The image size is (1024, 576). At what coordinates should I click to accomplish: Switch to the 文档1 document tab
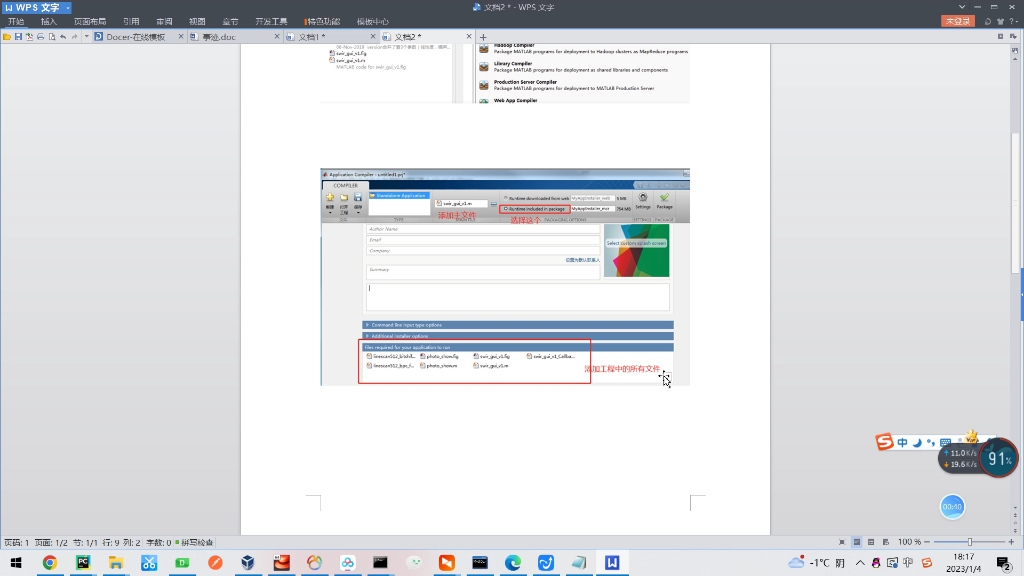[312, 37]
